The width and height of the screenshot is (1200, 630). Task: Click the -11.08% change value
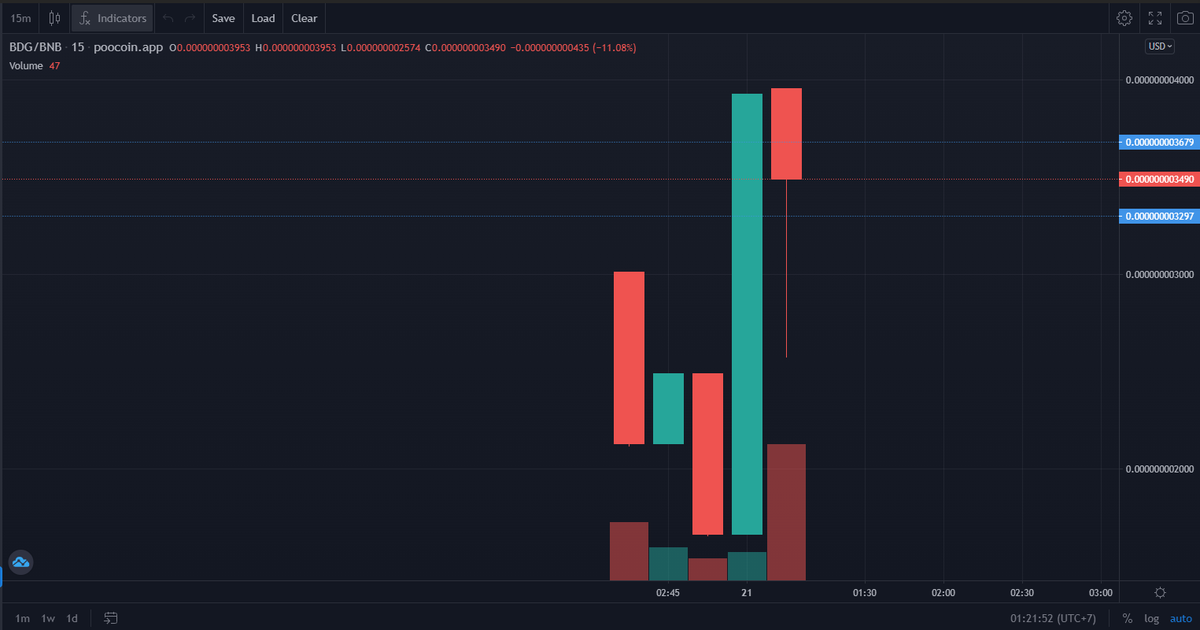click(x=616, y=47)
